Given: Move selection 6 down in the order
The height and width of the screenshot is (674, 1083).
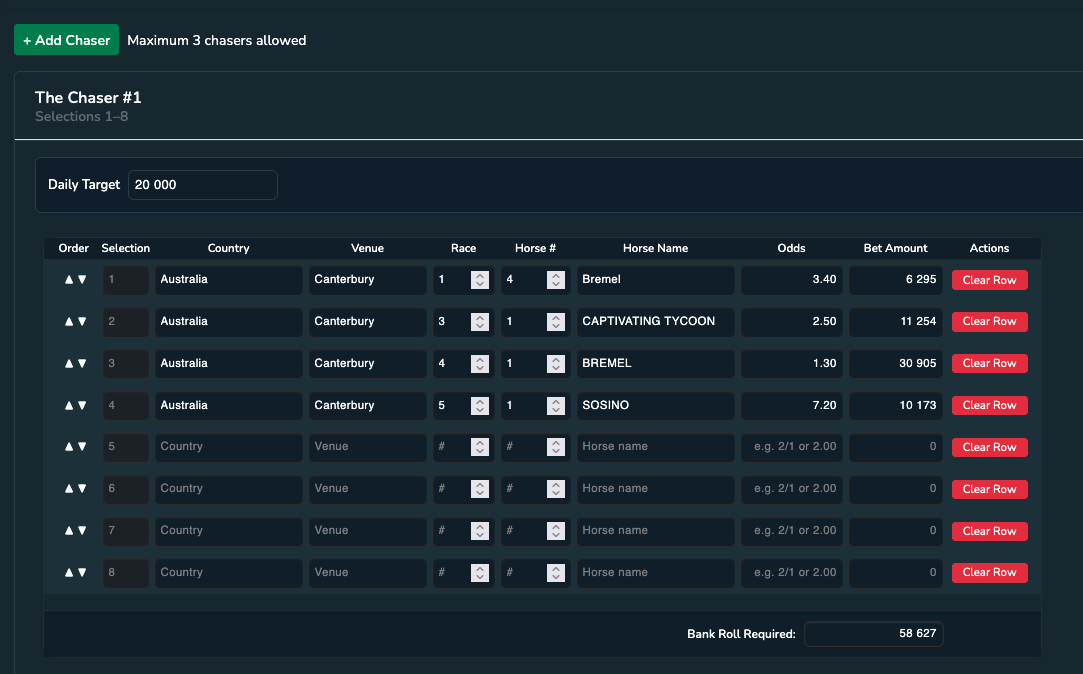Looking at the screenshot, I should (x=81, y=489).
